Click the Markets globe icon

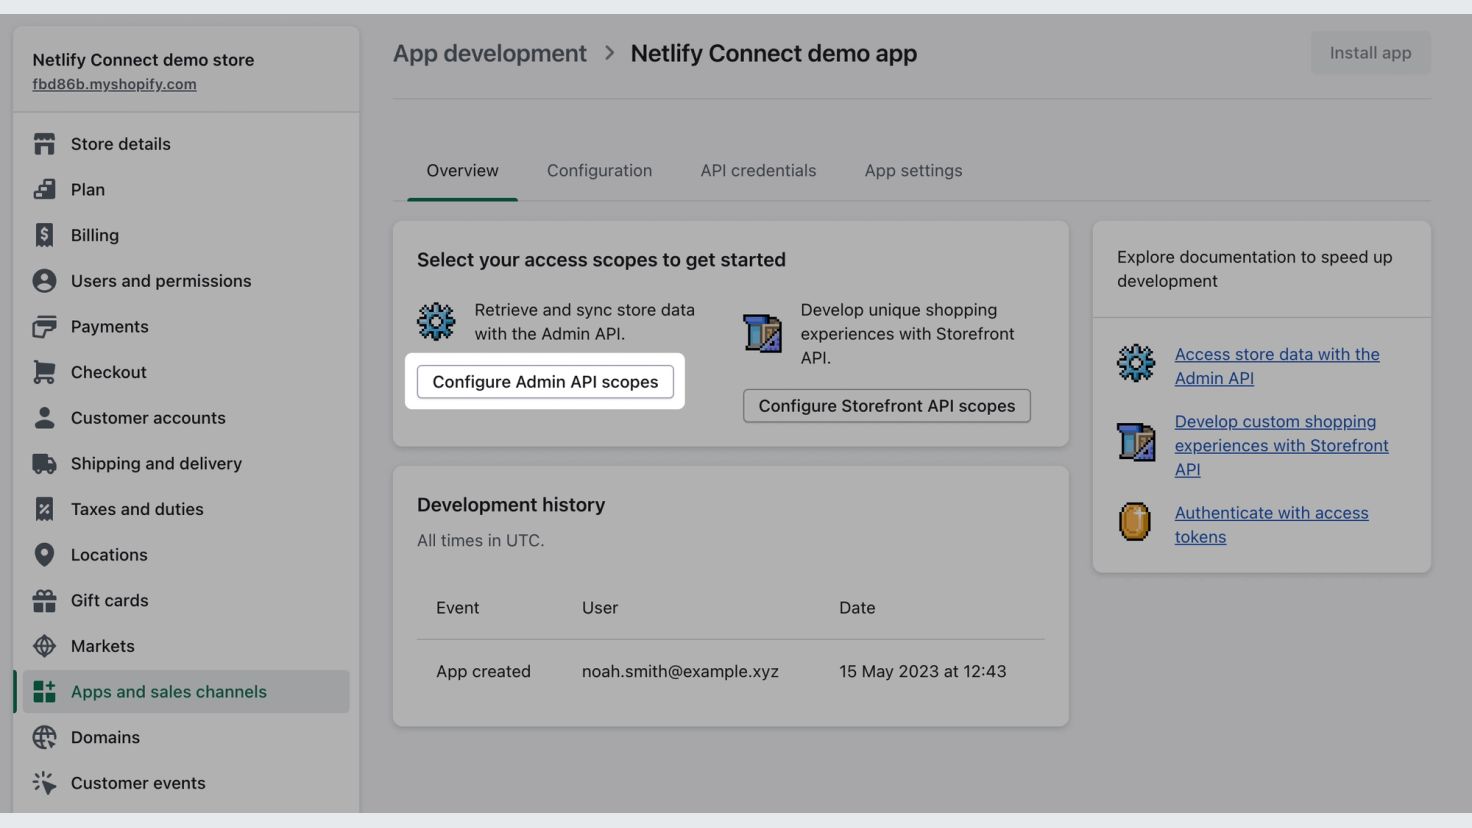pyautogui.click(x=44, y=646)
